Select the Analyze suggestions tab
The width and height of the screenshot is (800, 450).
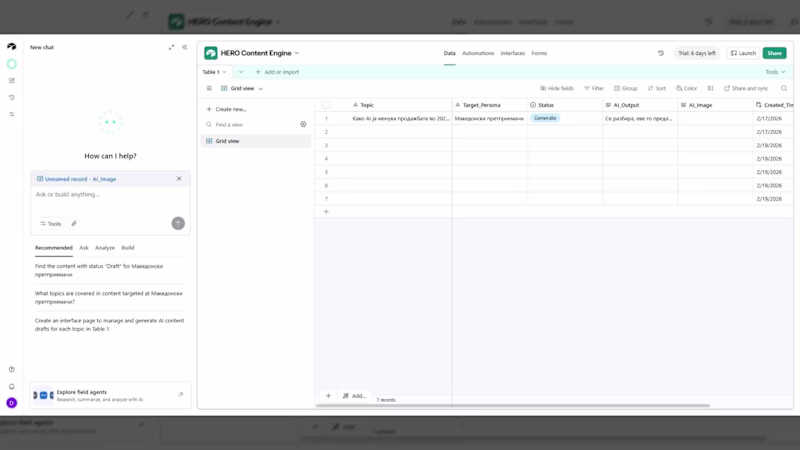[105, 247]
